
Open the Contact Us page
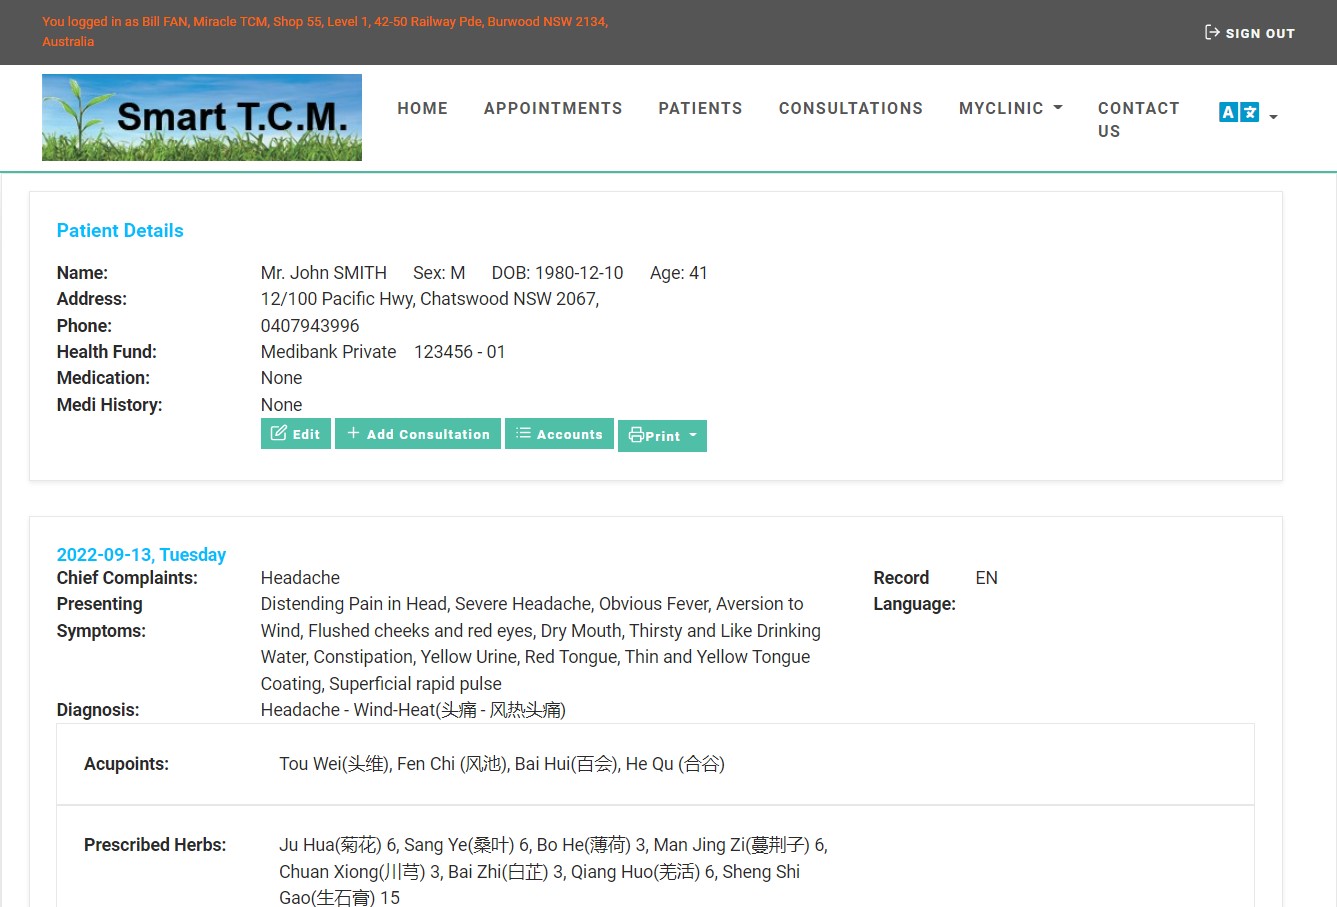pos(1138,119)
